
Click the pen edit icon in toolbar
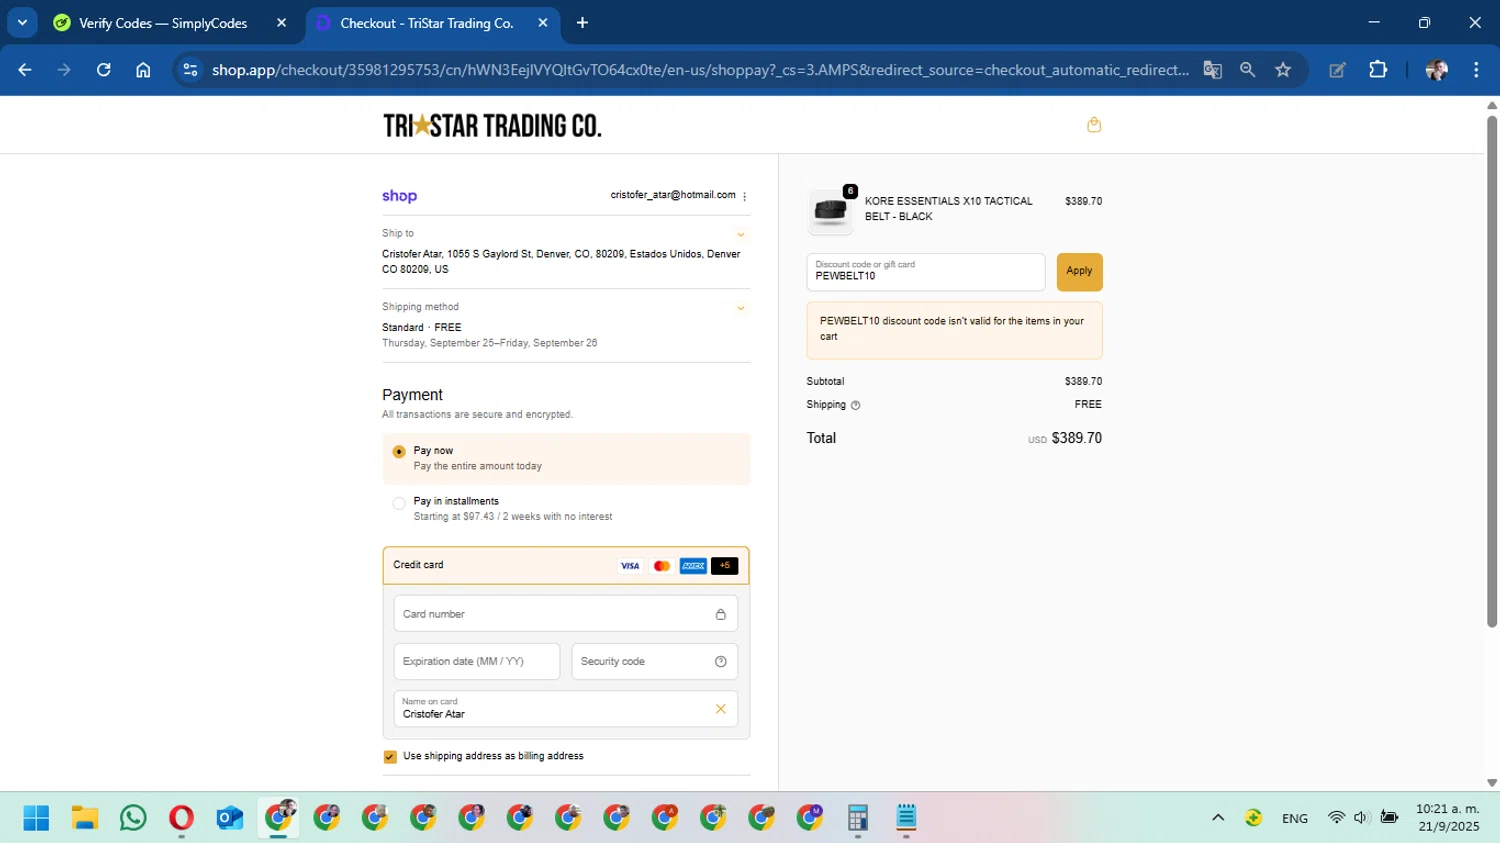coord(1337,70)
